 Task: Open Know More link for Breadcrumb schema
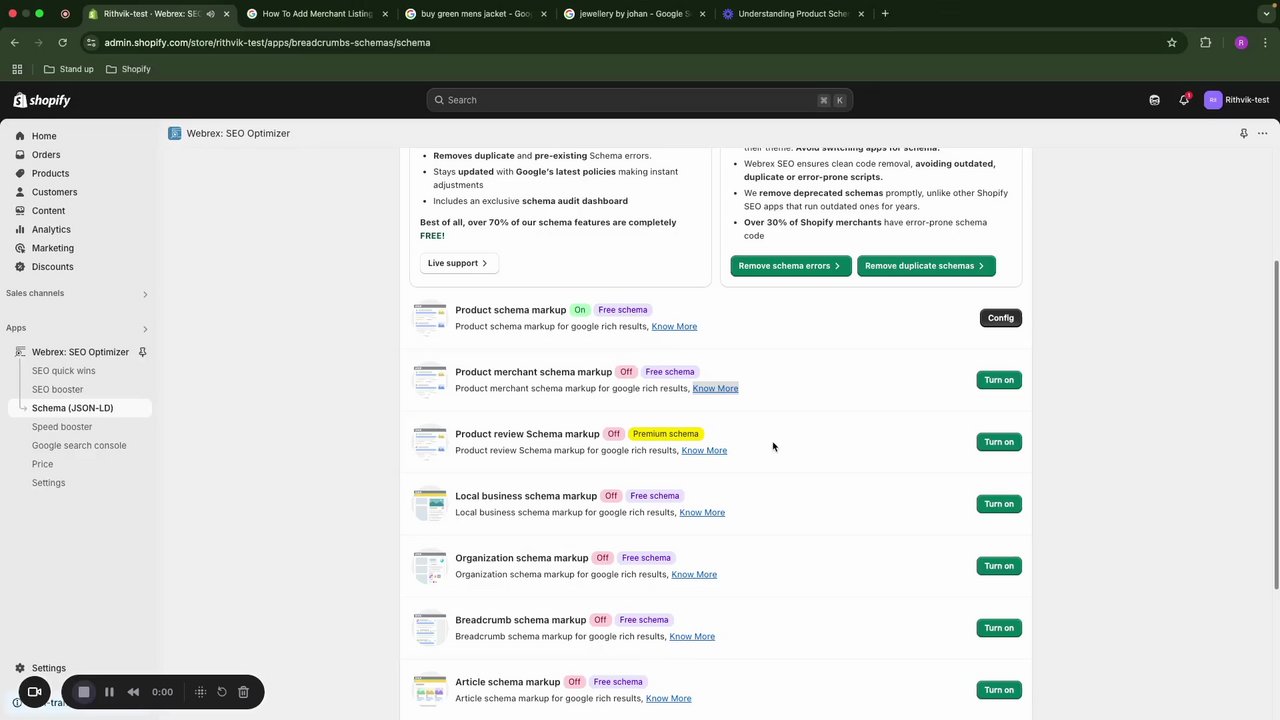coord(692,636)
